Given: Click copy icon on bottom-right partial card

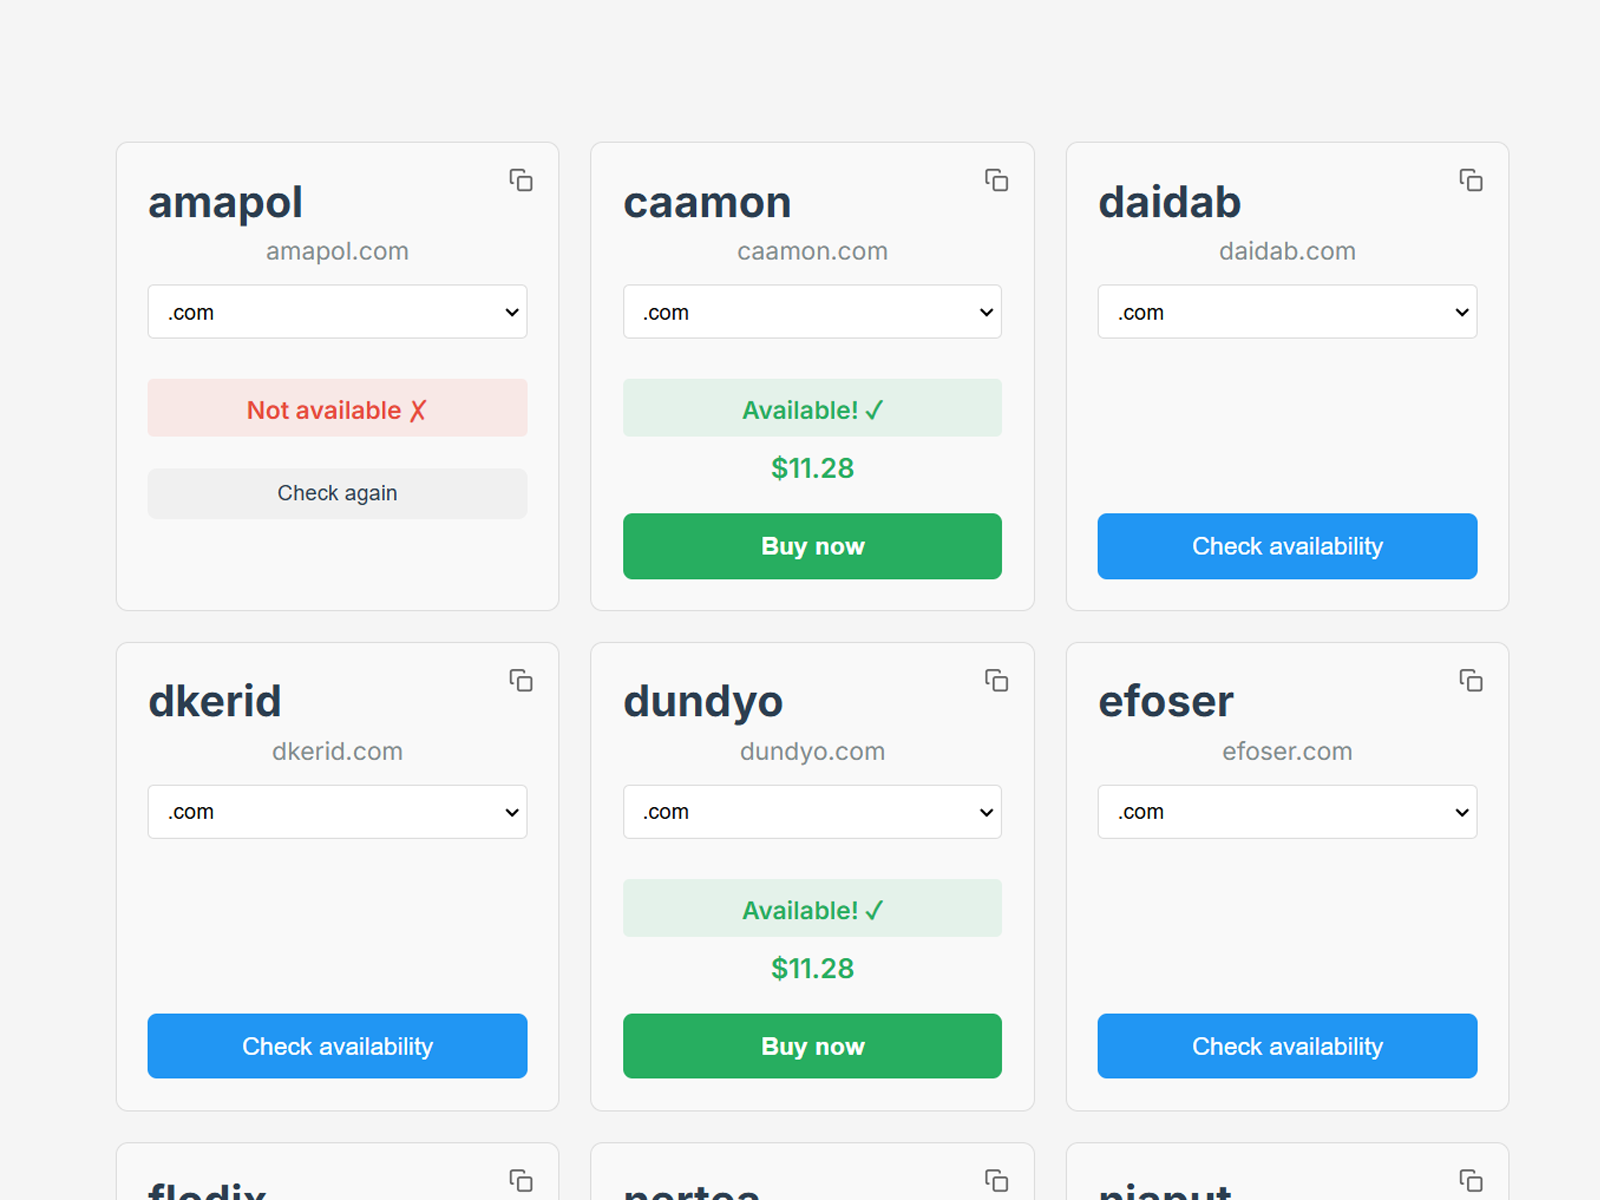Looking at the screenshot, I should pos(1471,1181).
